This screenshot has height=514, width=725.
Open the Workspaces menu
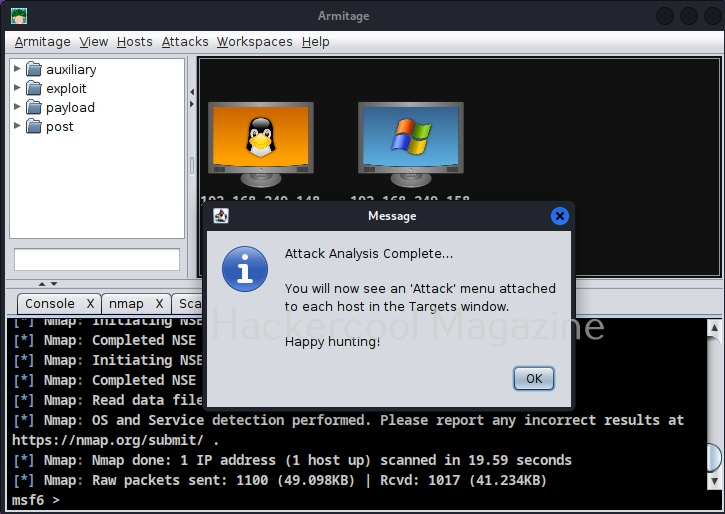tap(255, 42)
